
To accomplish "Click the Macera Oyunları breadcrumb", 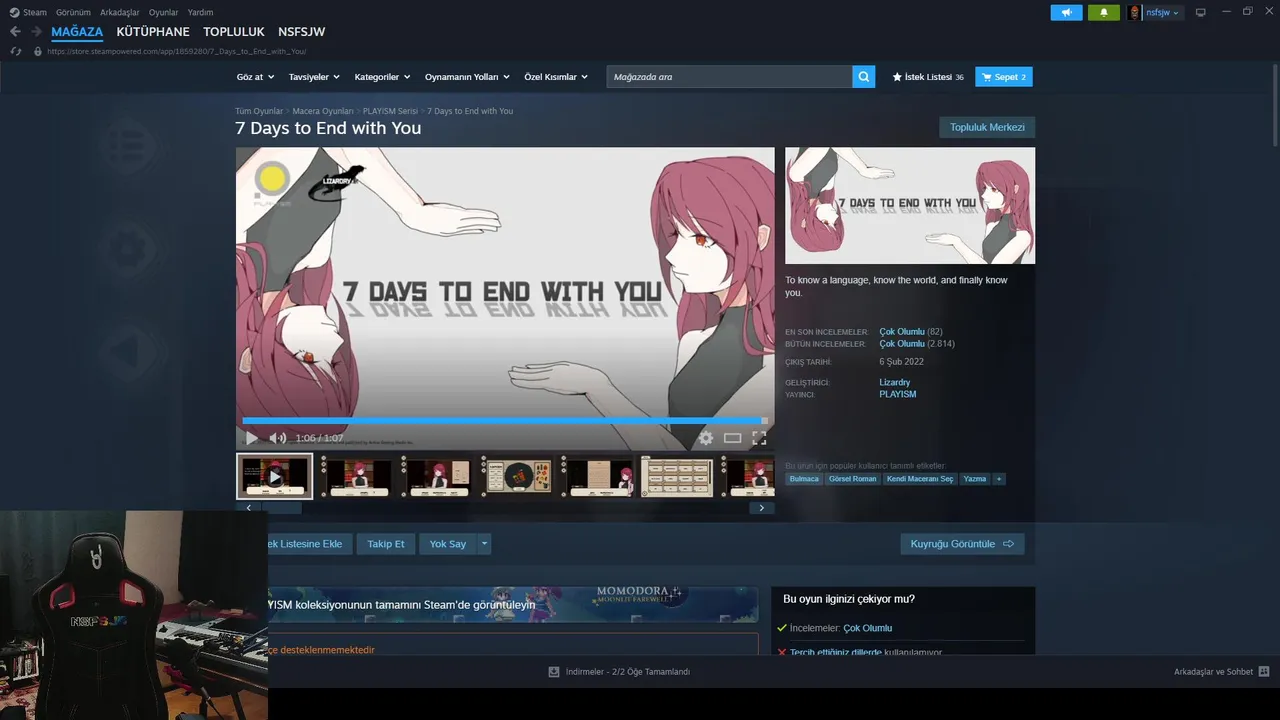I will point(323,111).
